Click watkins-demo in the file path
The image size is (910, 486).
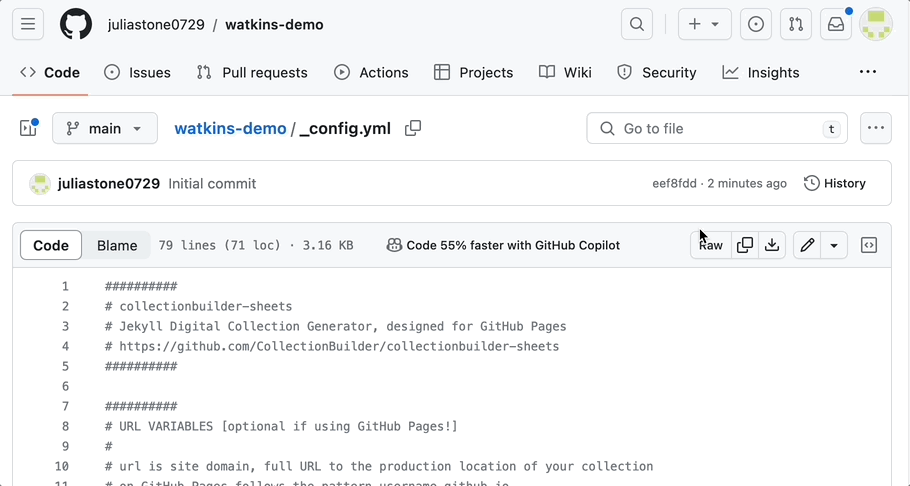pos(230,128)
